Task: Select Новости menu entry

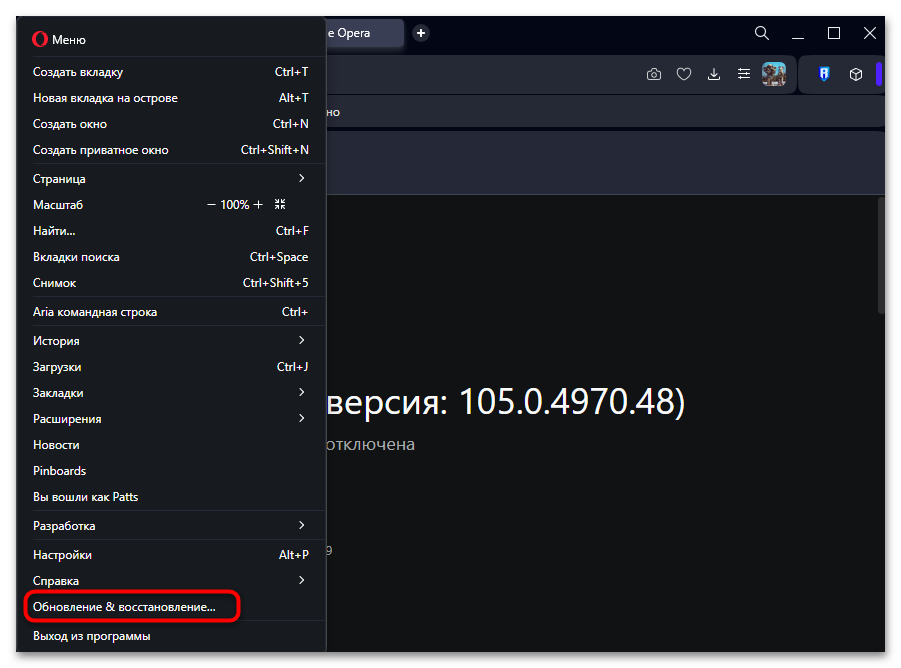Action: (171, 445)
